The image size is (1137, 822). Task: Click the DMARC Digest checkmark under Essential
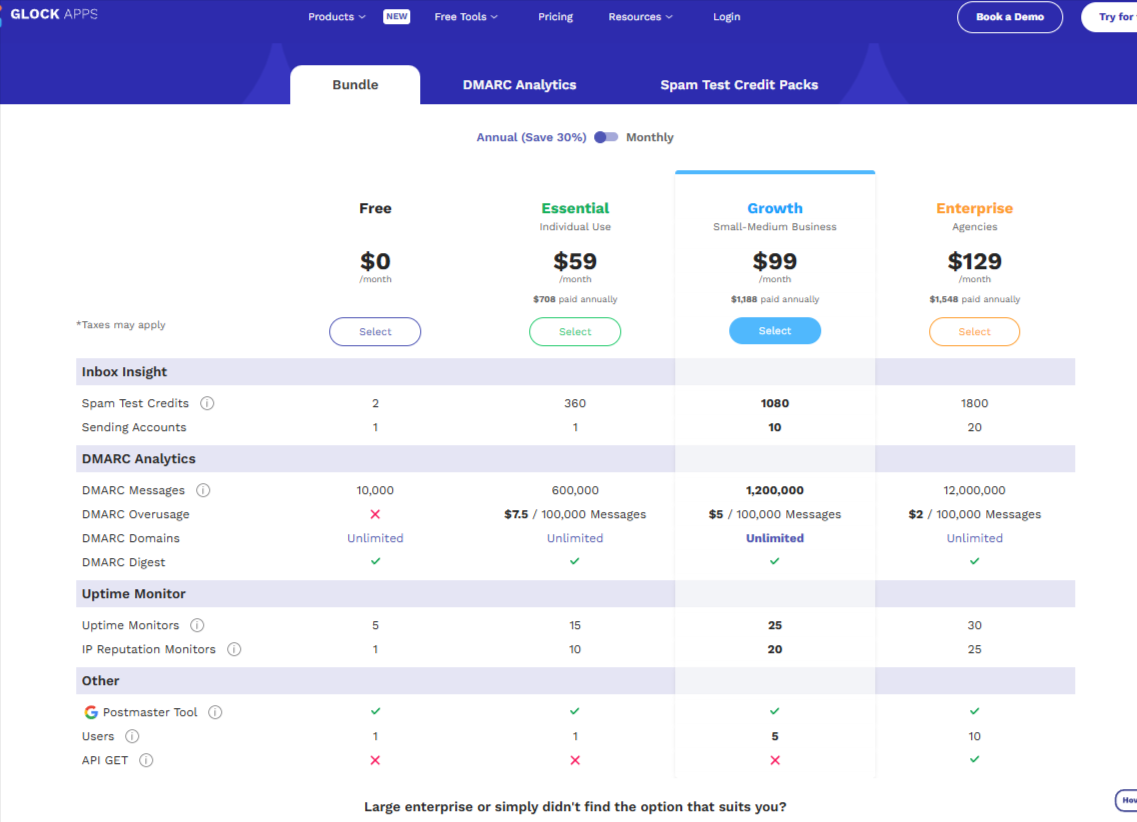click(x=575, y=561)
